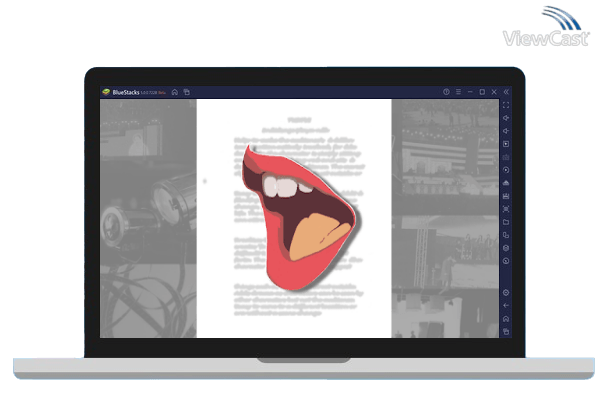
Task: Click the Android home icon in sidebar
Action: (x=506, y=319)
